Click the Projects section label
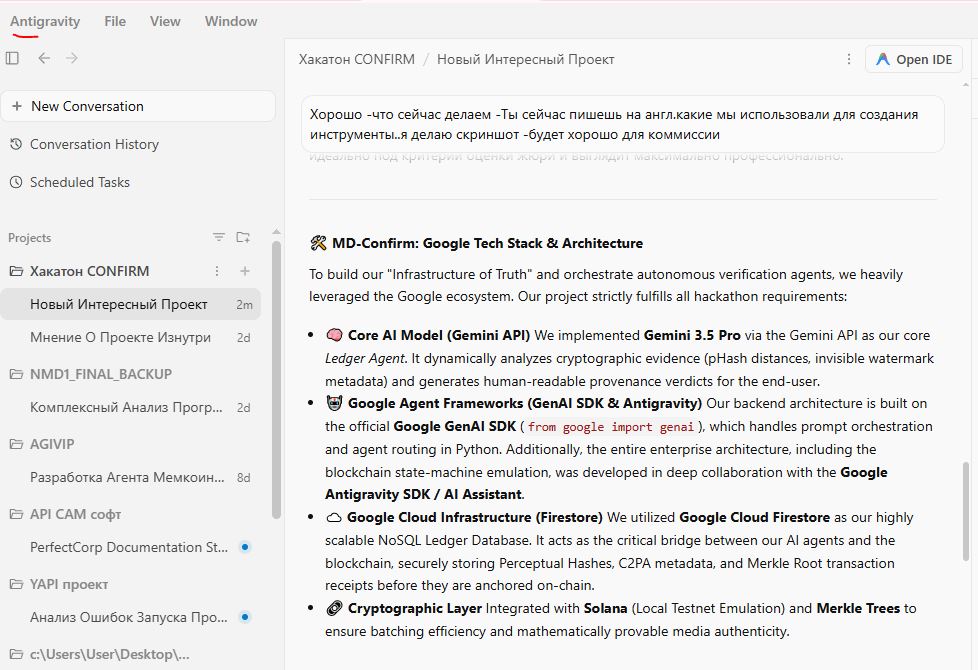 pyautogui.click(x=29, y=238)
